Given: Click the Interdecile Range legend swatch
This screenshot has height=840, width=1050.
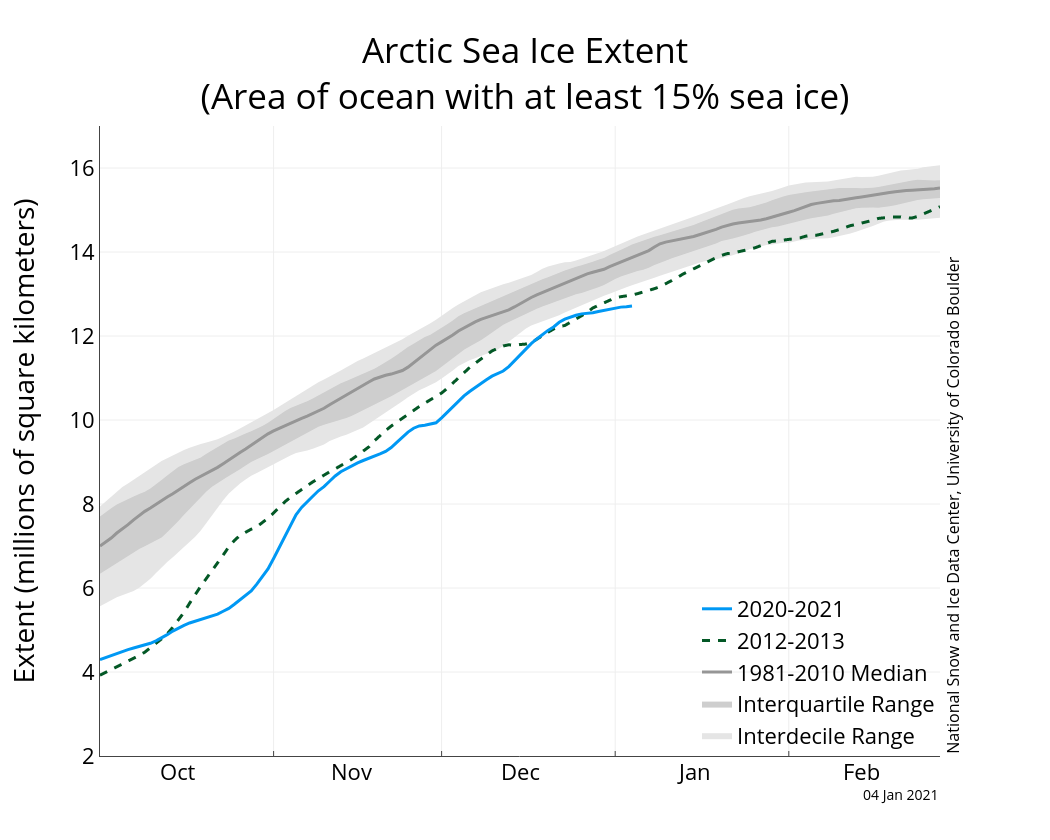Looking at the screenshot, I should pyautogui.click(x=716, y=737).
